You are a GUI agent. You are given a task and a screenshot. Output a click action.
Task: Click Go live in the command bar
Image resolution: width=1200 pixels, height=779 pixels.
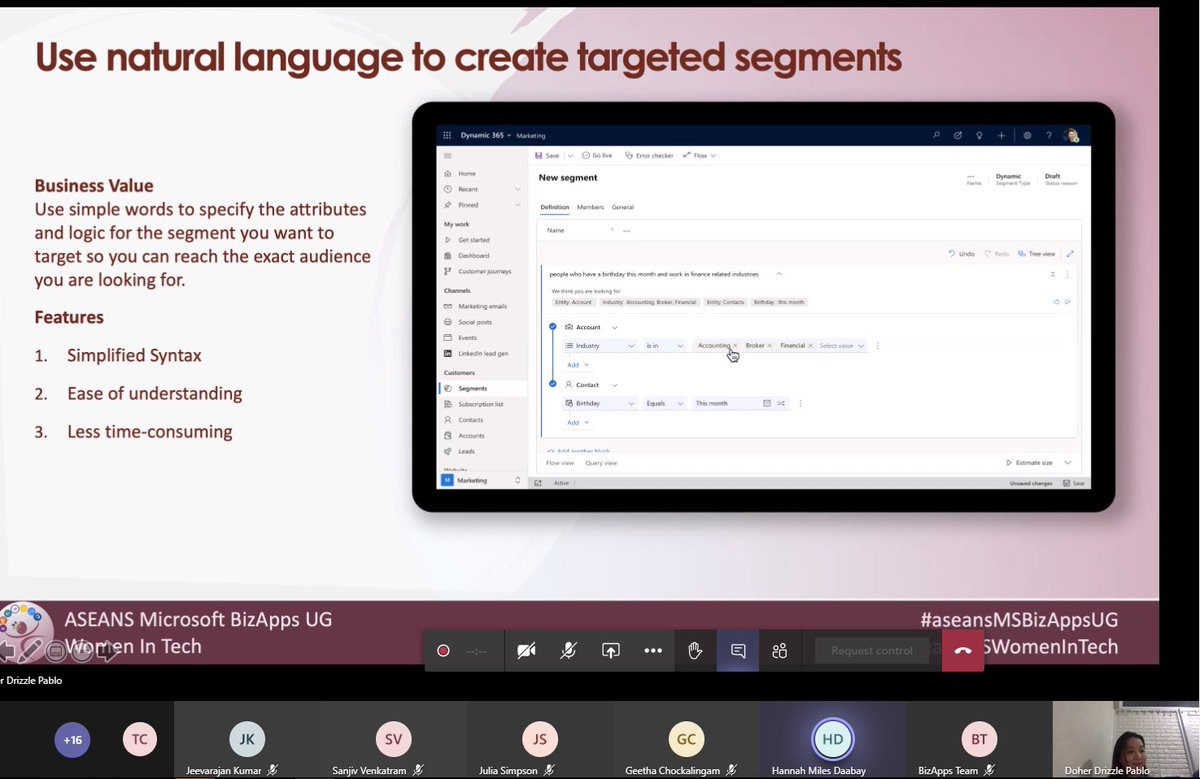(x=597, y=156)
